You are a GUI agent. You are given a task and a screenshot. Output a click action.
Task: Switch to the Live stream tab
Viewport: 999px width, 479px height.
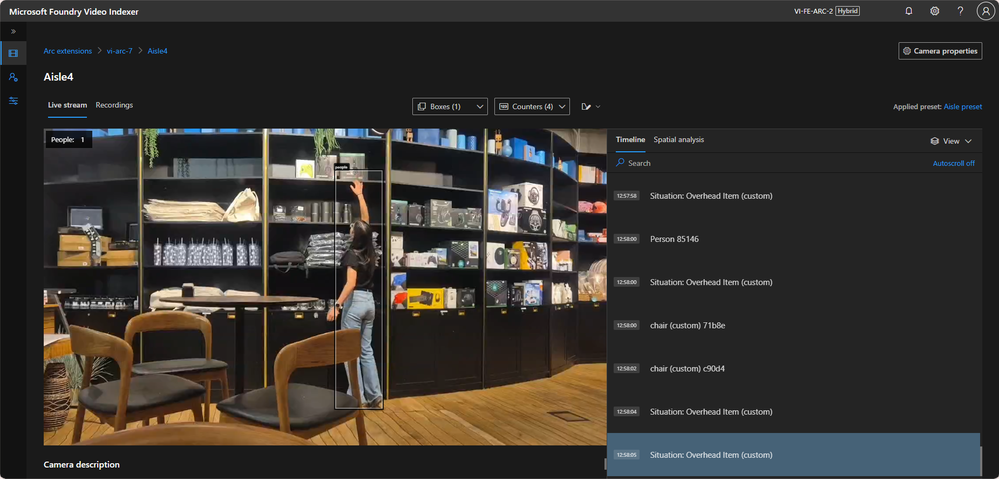[68, 105]
